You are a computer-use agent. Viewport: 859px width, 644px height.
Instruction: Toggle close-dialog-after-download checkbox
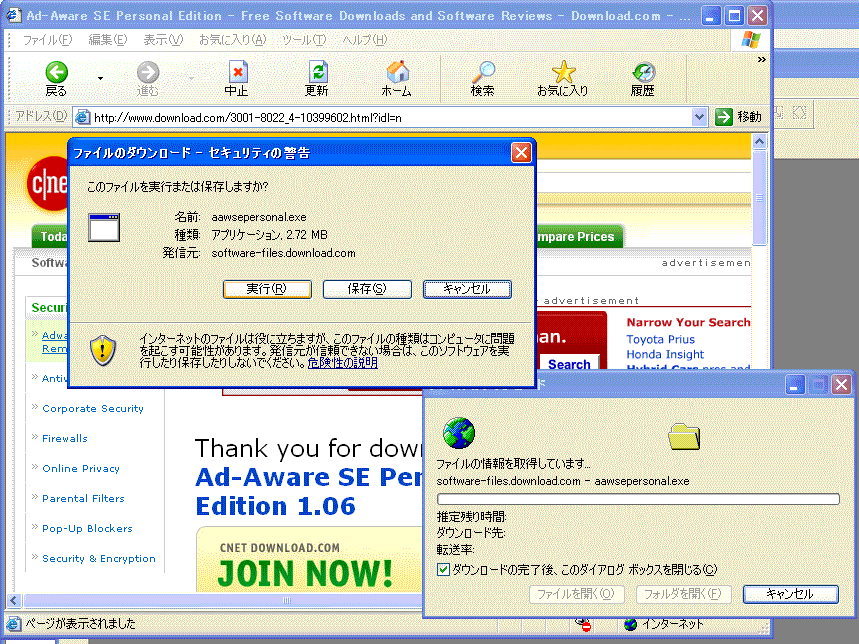(x=444, y=570)
